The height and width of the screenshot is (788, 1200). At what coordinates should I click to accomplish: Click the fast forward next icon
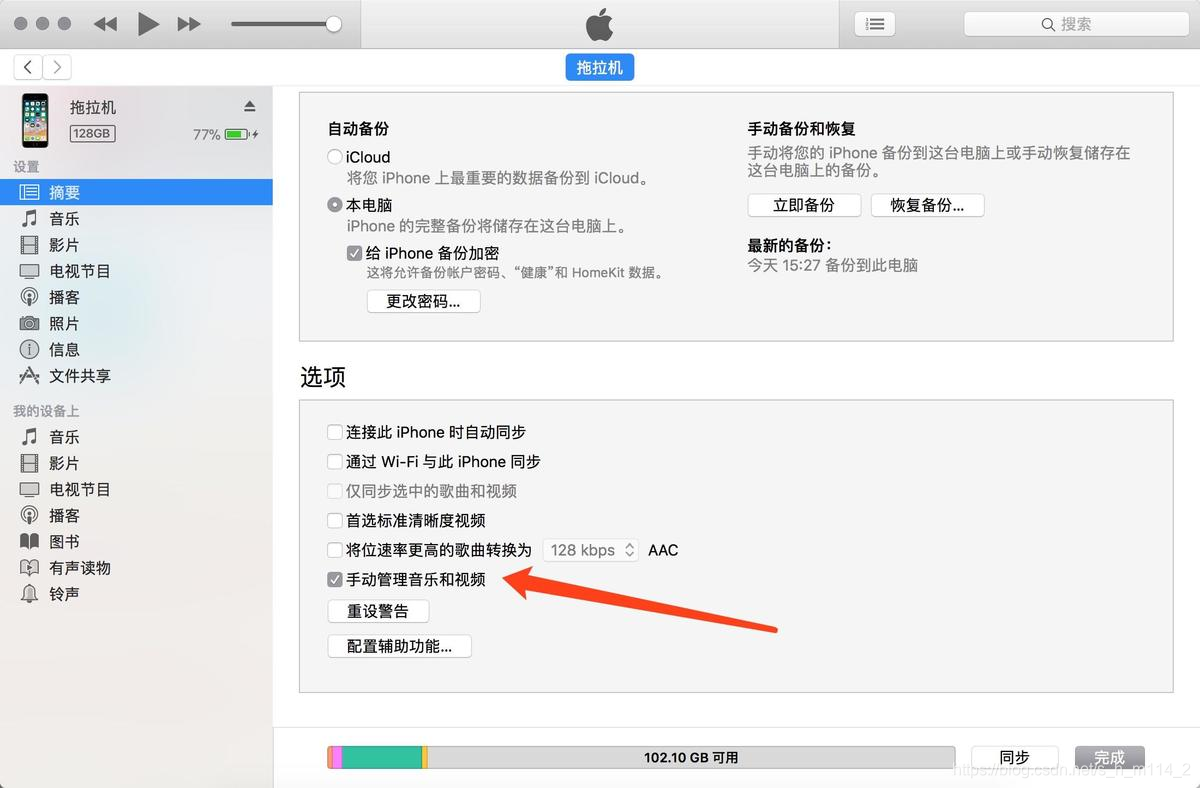click(189, 24)
